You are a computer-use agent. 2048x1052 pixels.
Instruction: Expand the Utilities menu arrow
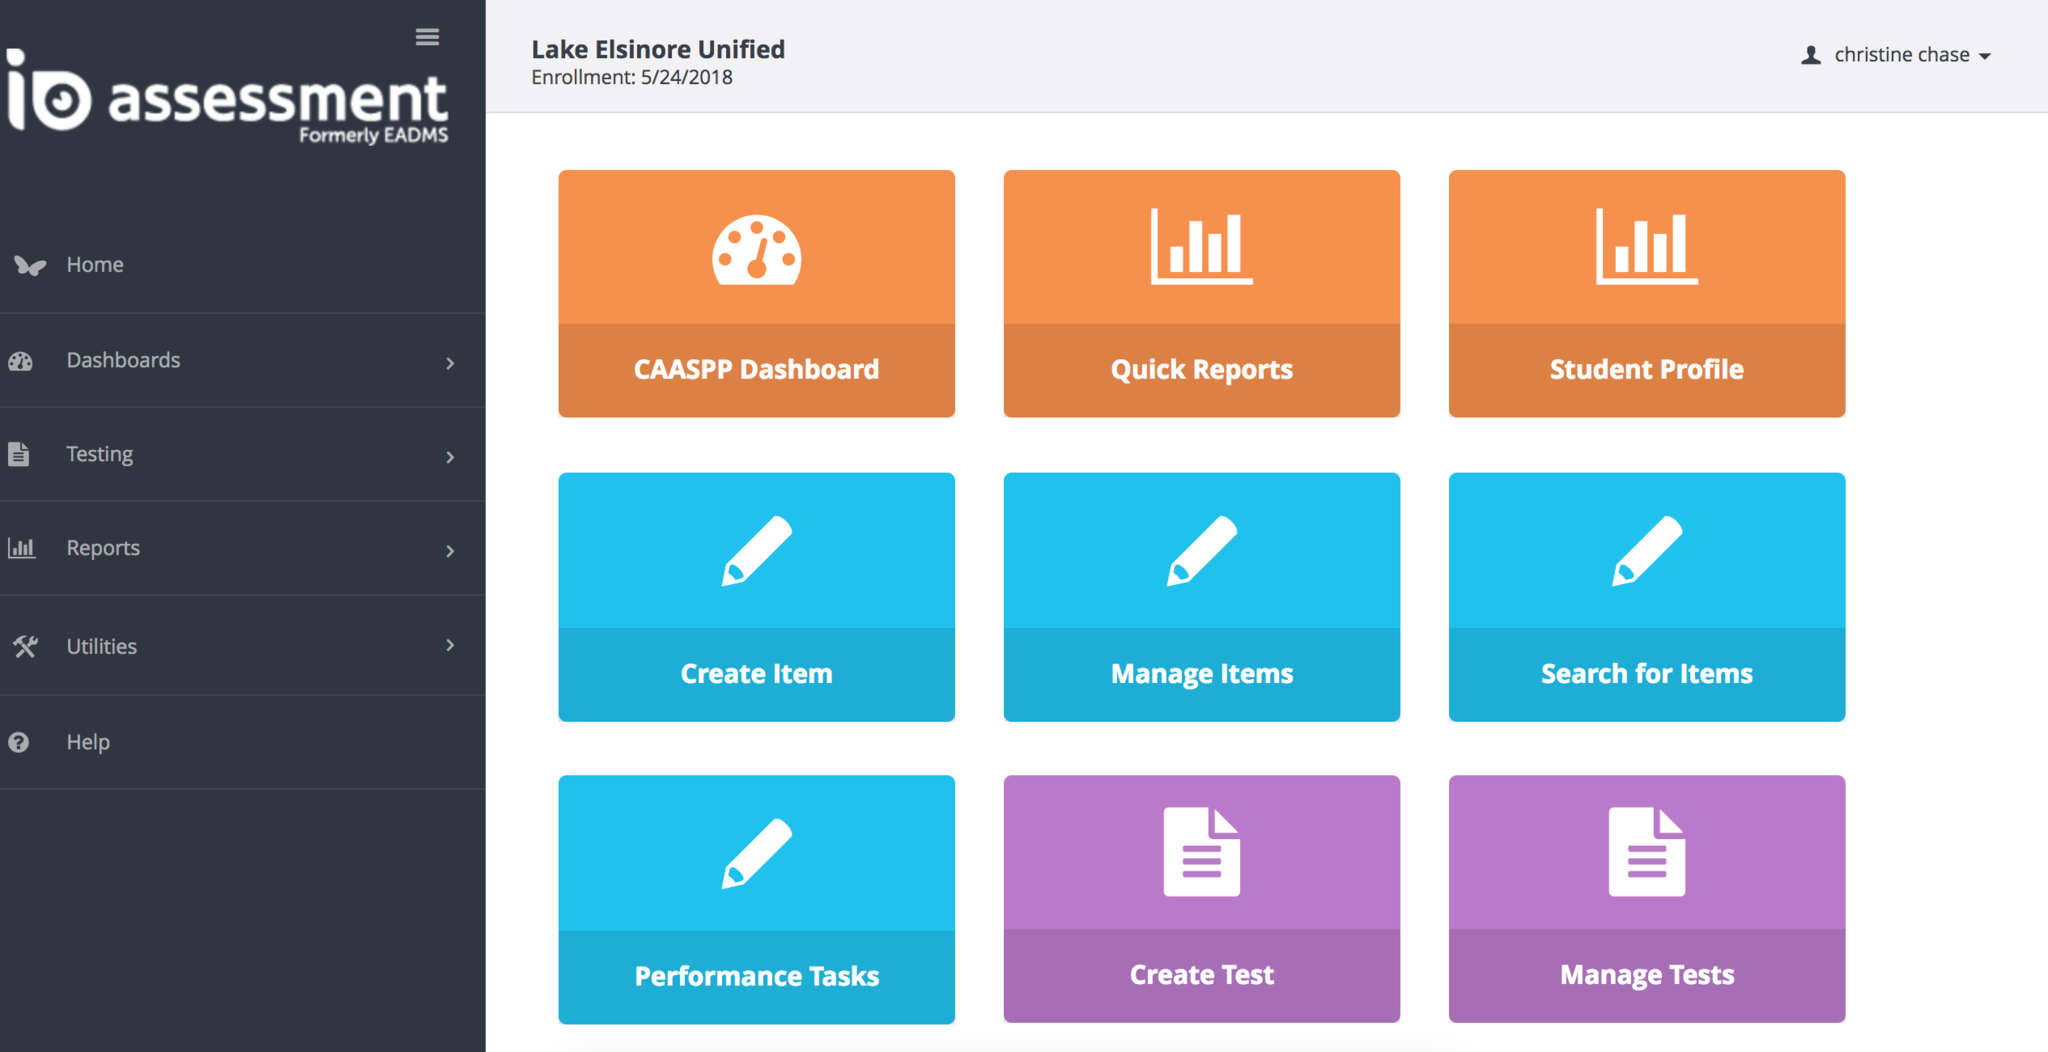point(450,645)
